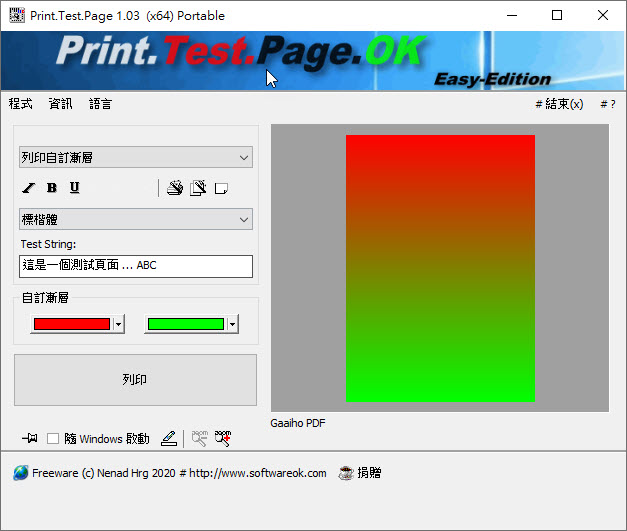Click the large 列印 print button
This screenshot has width=627, height=531.
[136, 380]
